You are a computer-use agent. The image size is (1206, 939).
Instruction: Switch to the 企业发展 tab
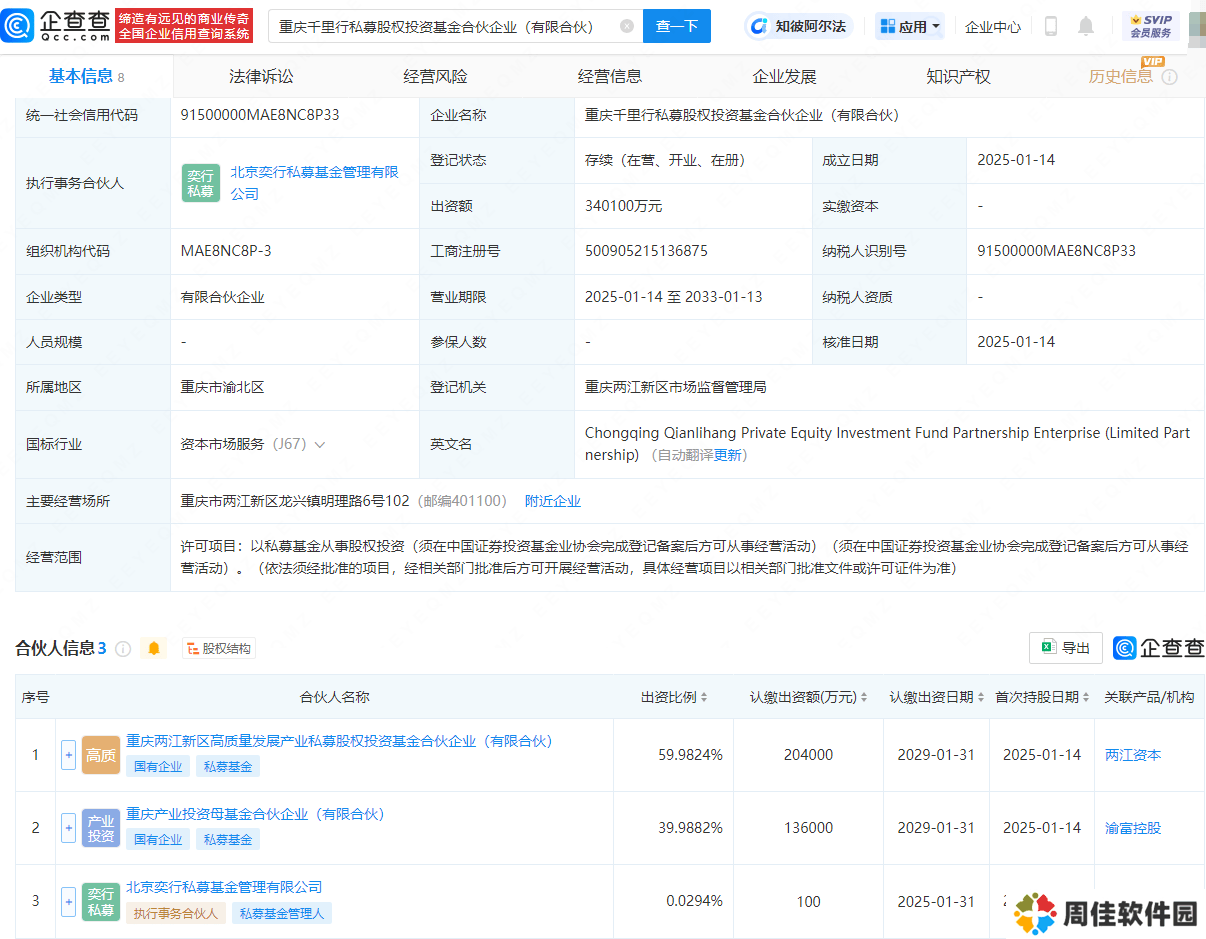(784, 76)
